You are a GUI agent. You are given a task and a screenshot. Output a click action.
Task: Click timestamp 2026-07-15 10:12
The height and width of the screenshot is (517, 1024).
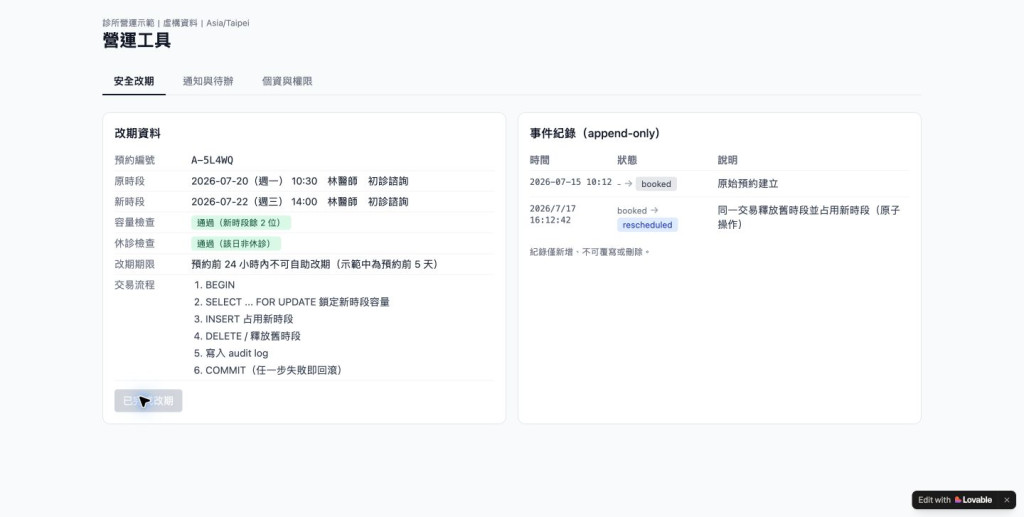(571, 182)
